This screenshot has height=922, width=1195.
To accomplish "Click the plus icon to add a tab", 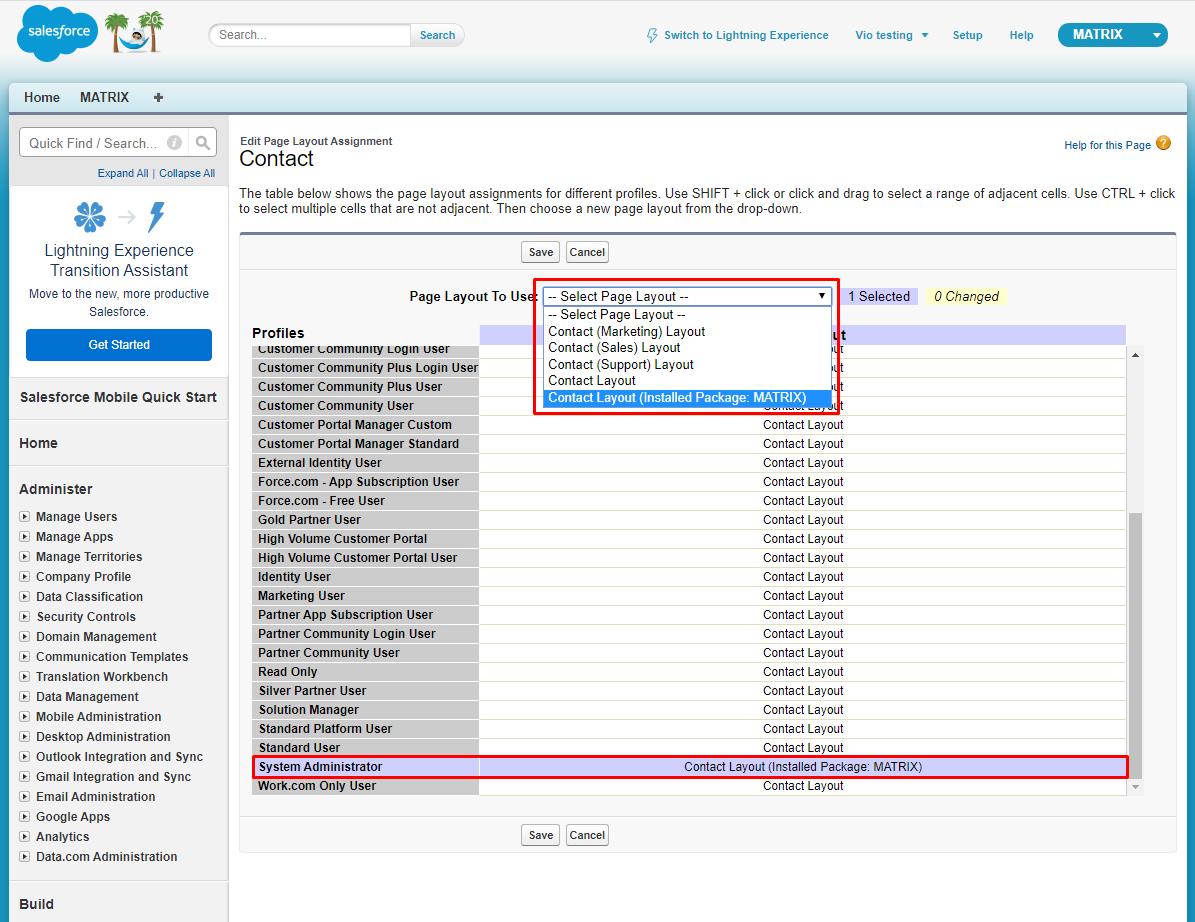I will tap(159, 98).
